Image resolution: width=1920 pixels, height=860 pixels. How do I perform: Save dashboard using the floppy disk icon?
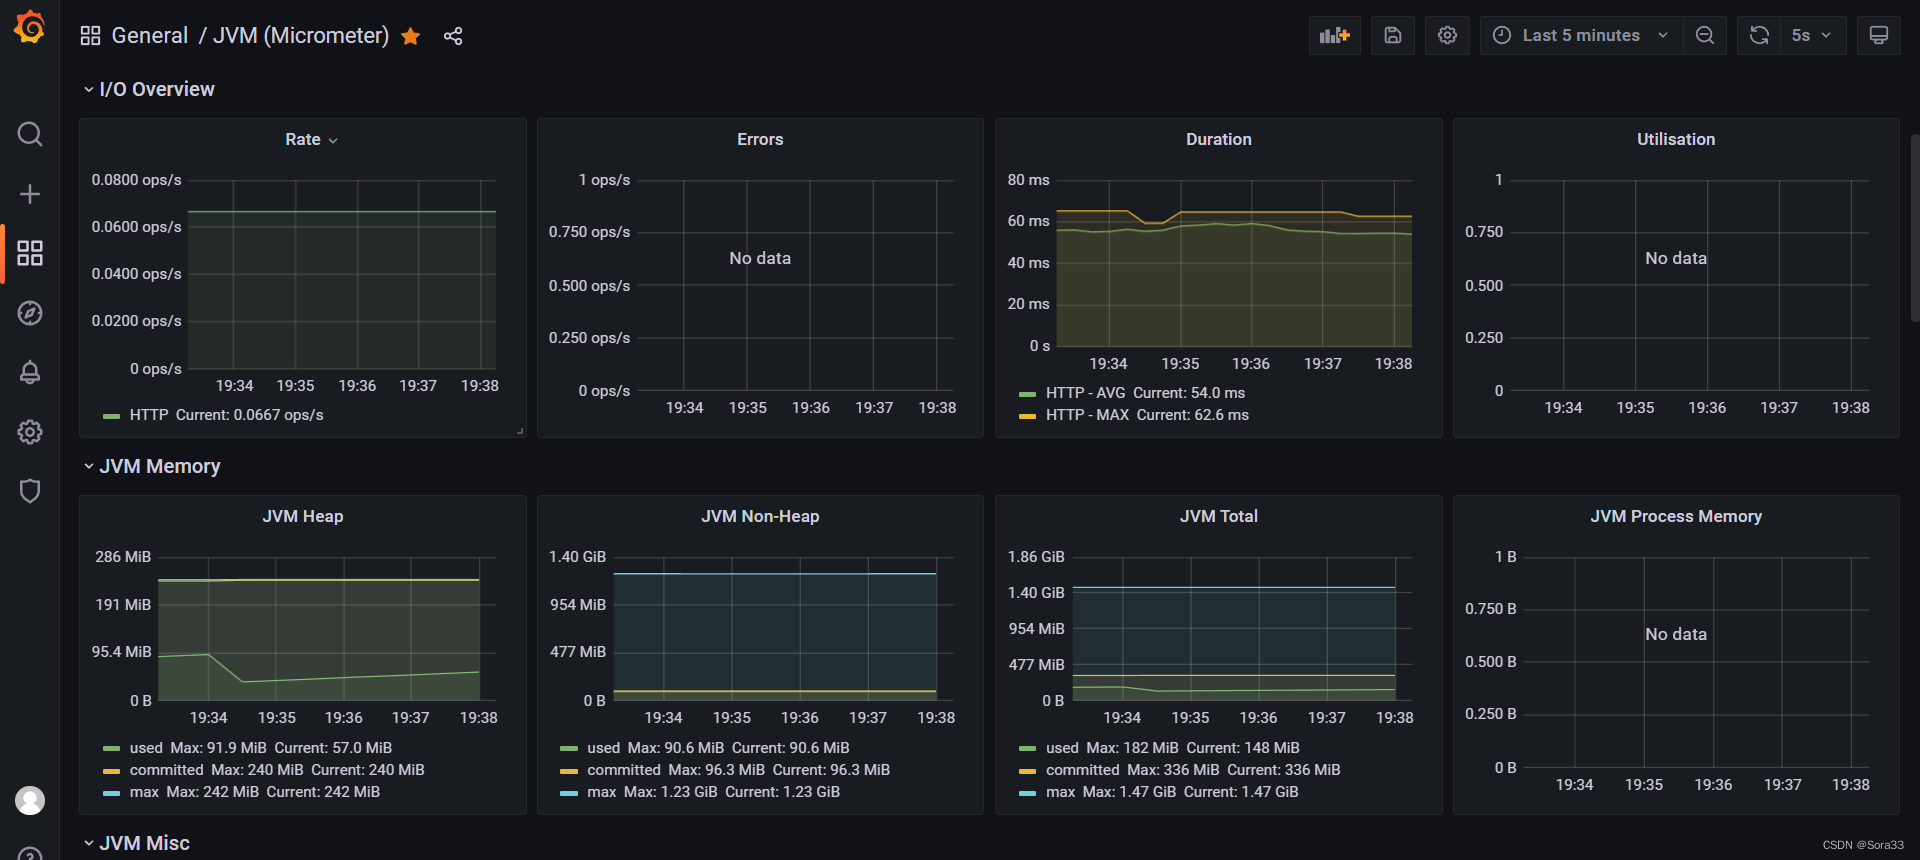(x=1392, y=36)
